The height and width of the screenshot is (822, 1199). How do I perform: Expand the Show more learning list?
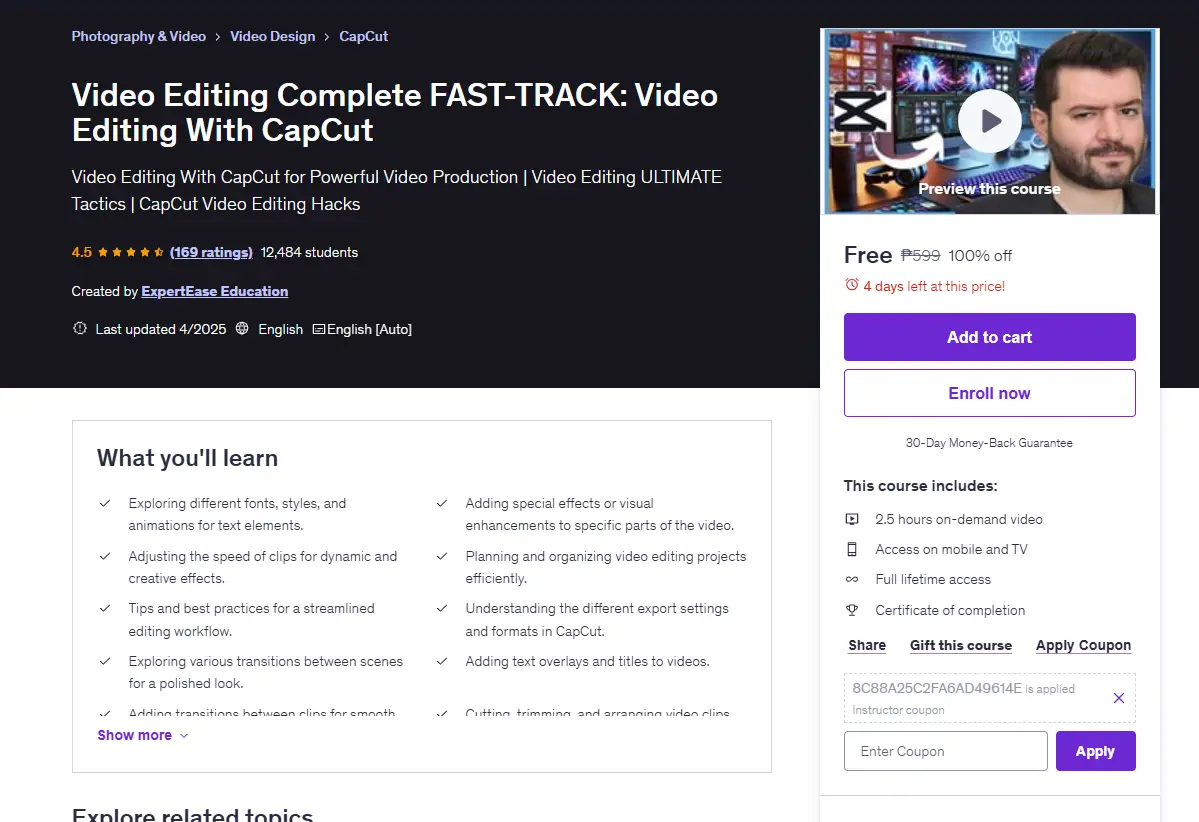point(142,735)
